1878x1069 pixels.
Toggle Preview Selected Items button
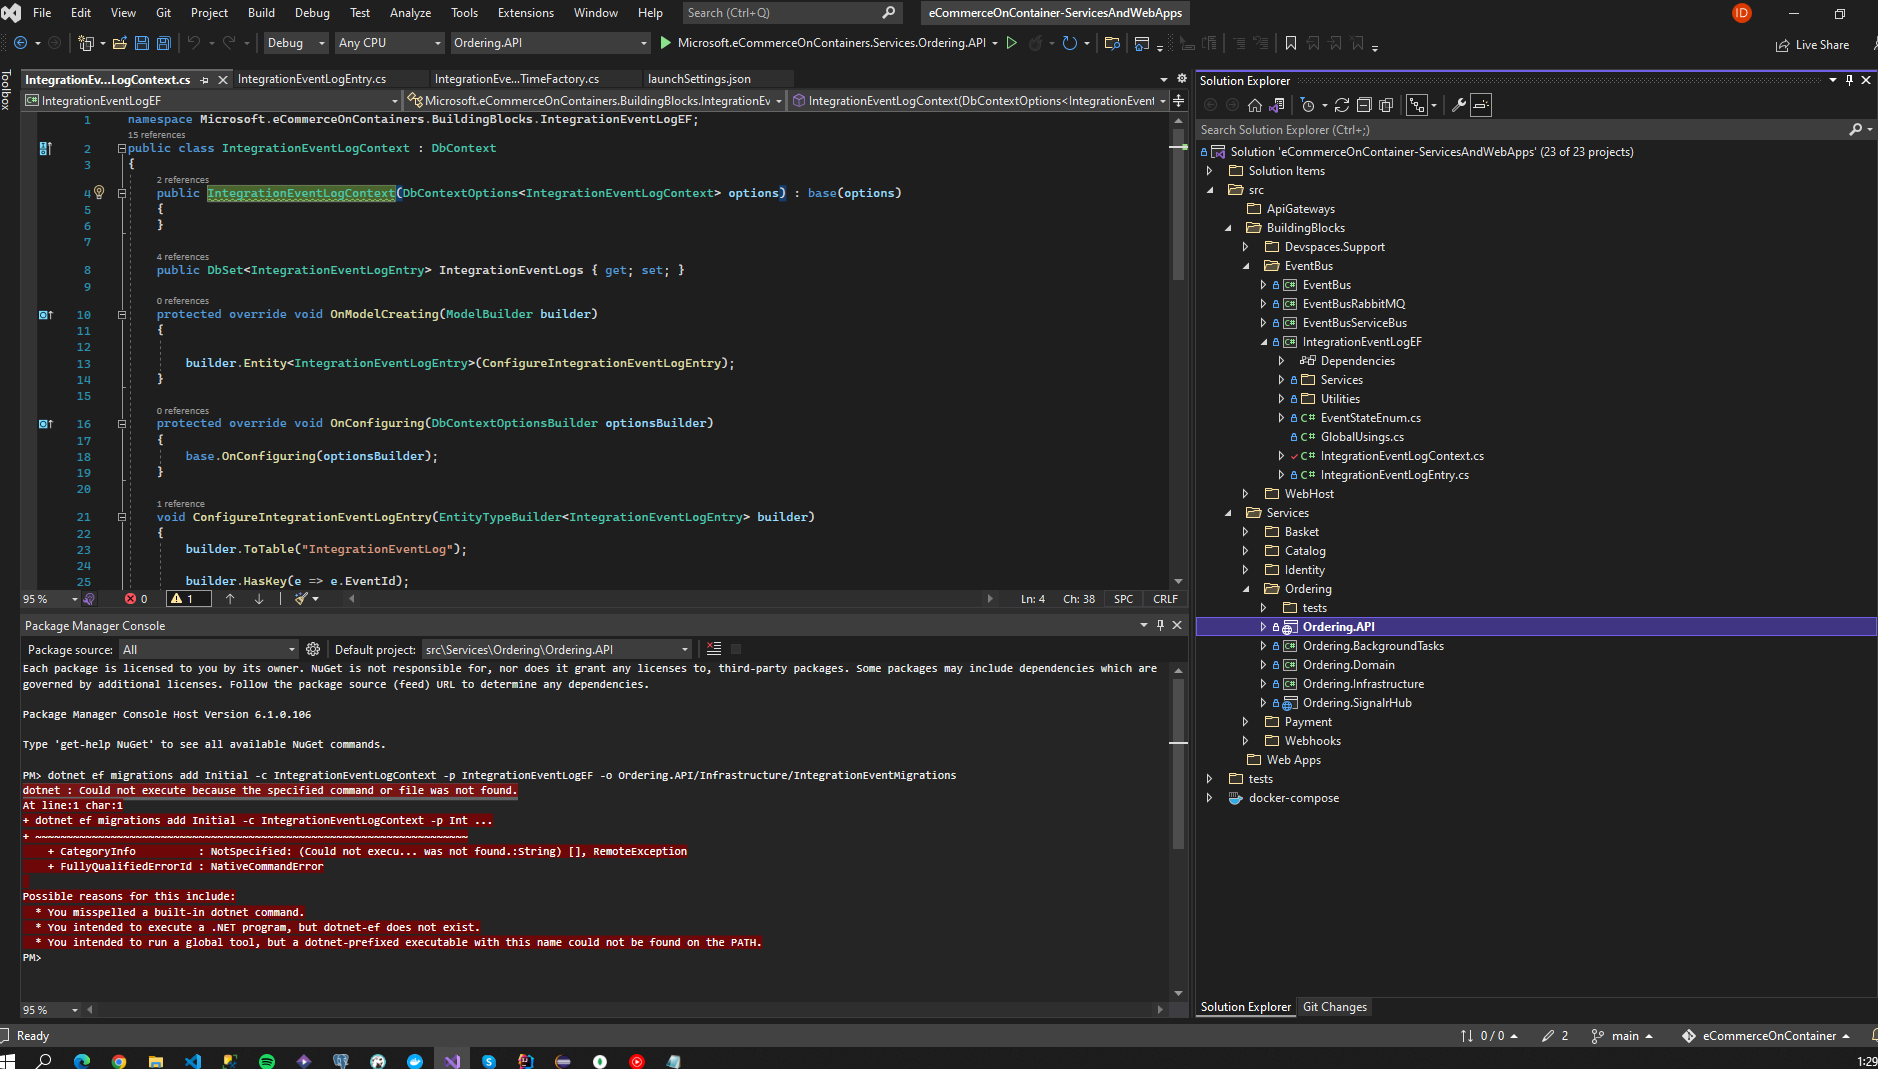1481,105
